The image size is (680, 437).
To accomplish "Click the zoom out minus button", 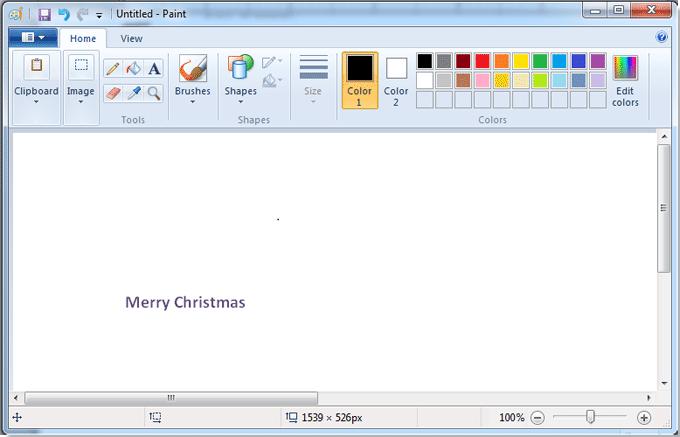I will point(537,417).
